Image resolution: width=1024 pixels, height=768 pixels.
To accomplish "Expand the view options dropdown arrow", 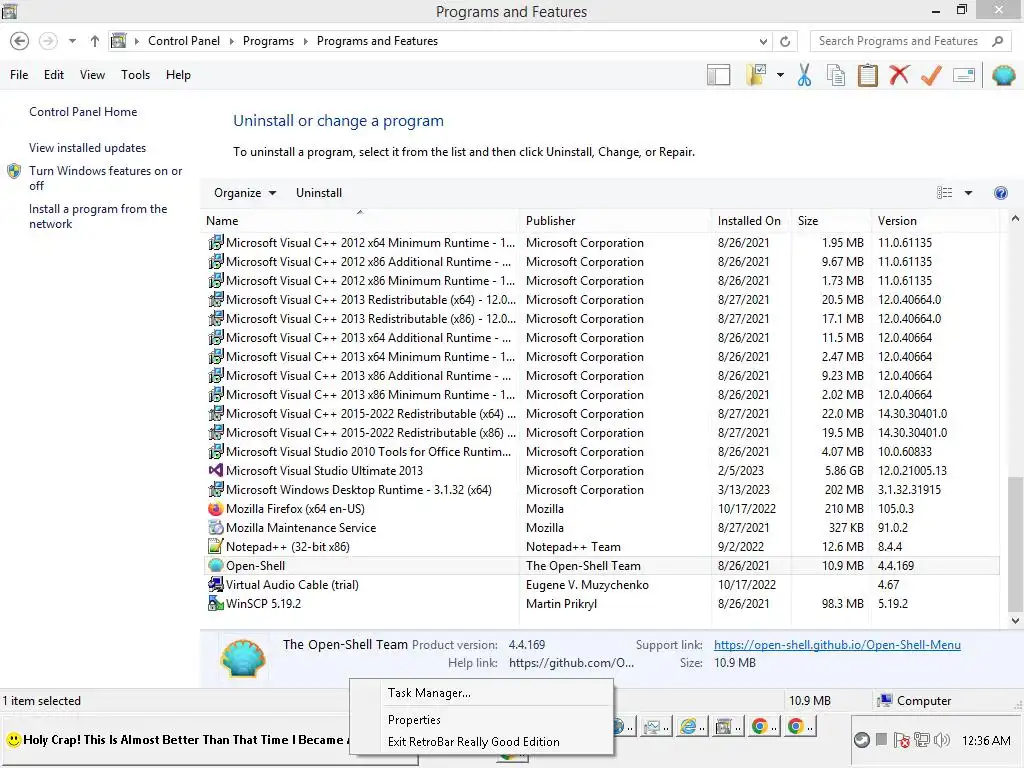I will point(968,193).
